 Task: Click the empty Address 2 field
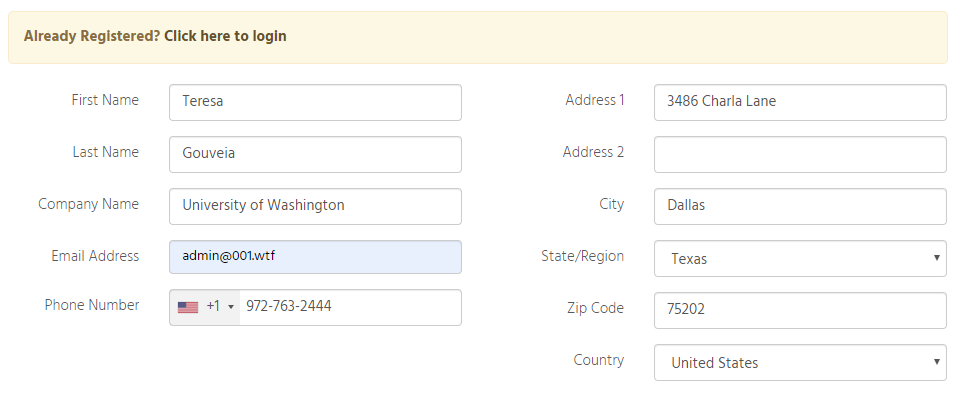[x=800, y=154]
